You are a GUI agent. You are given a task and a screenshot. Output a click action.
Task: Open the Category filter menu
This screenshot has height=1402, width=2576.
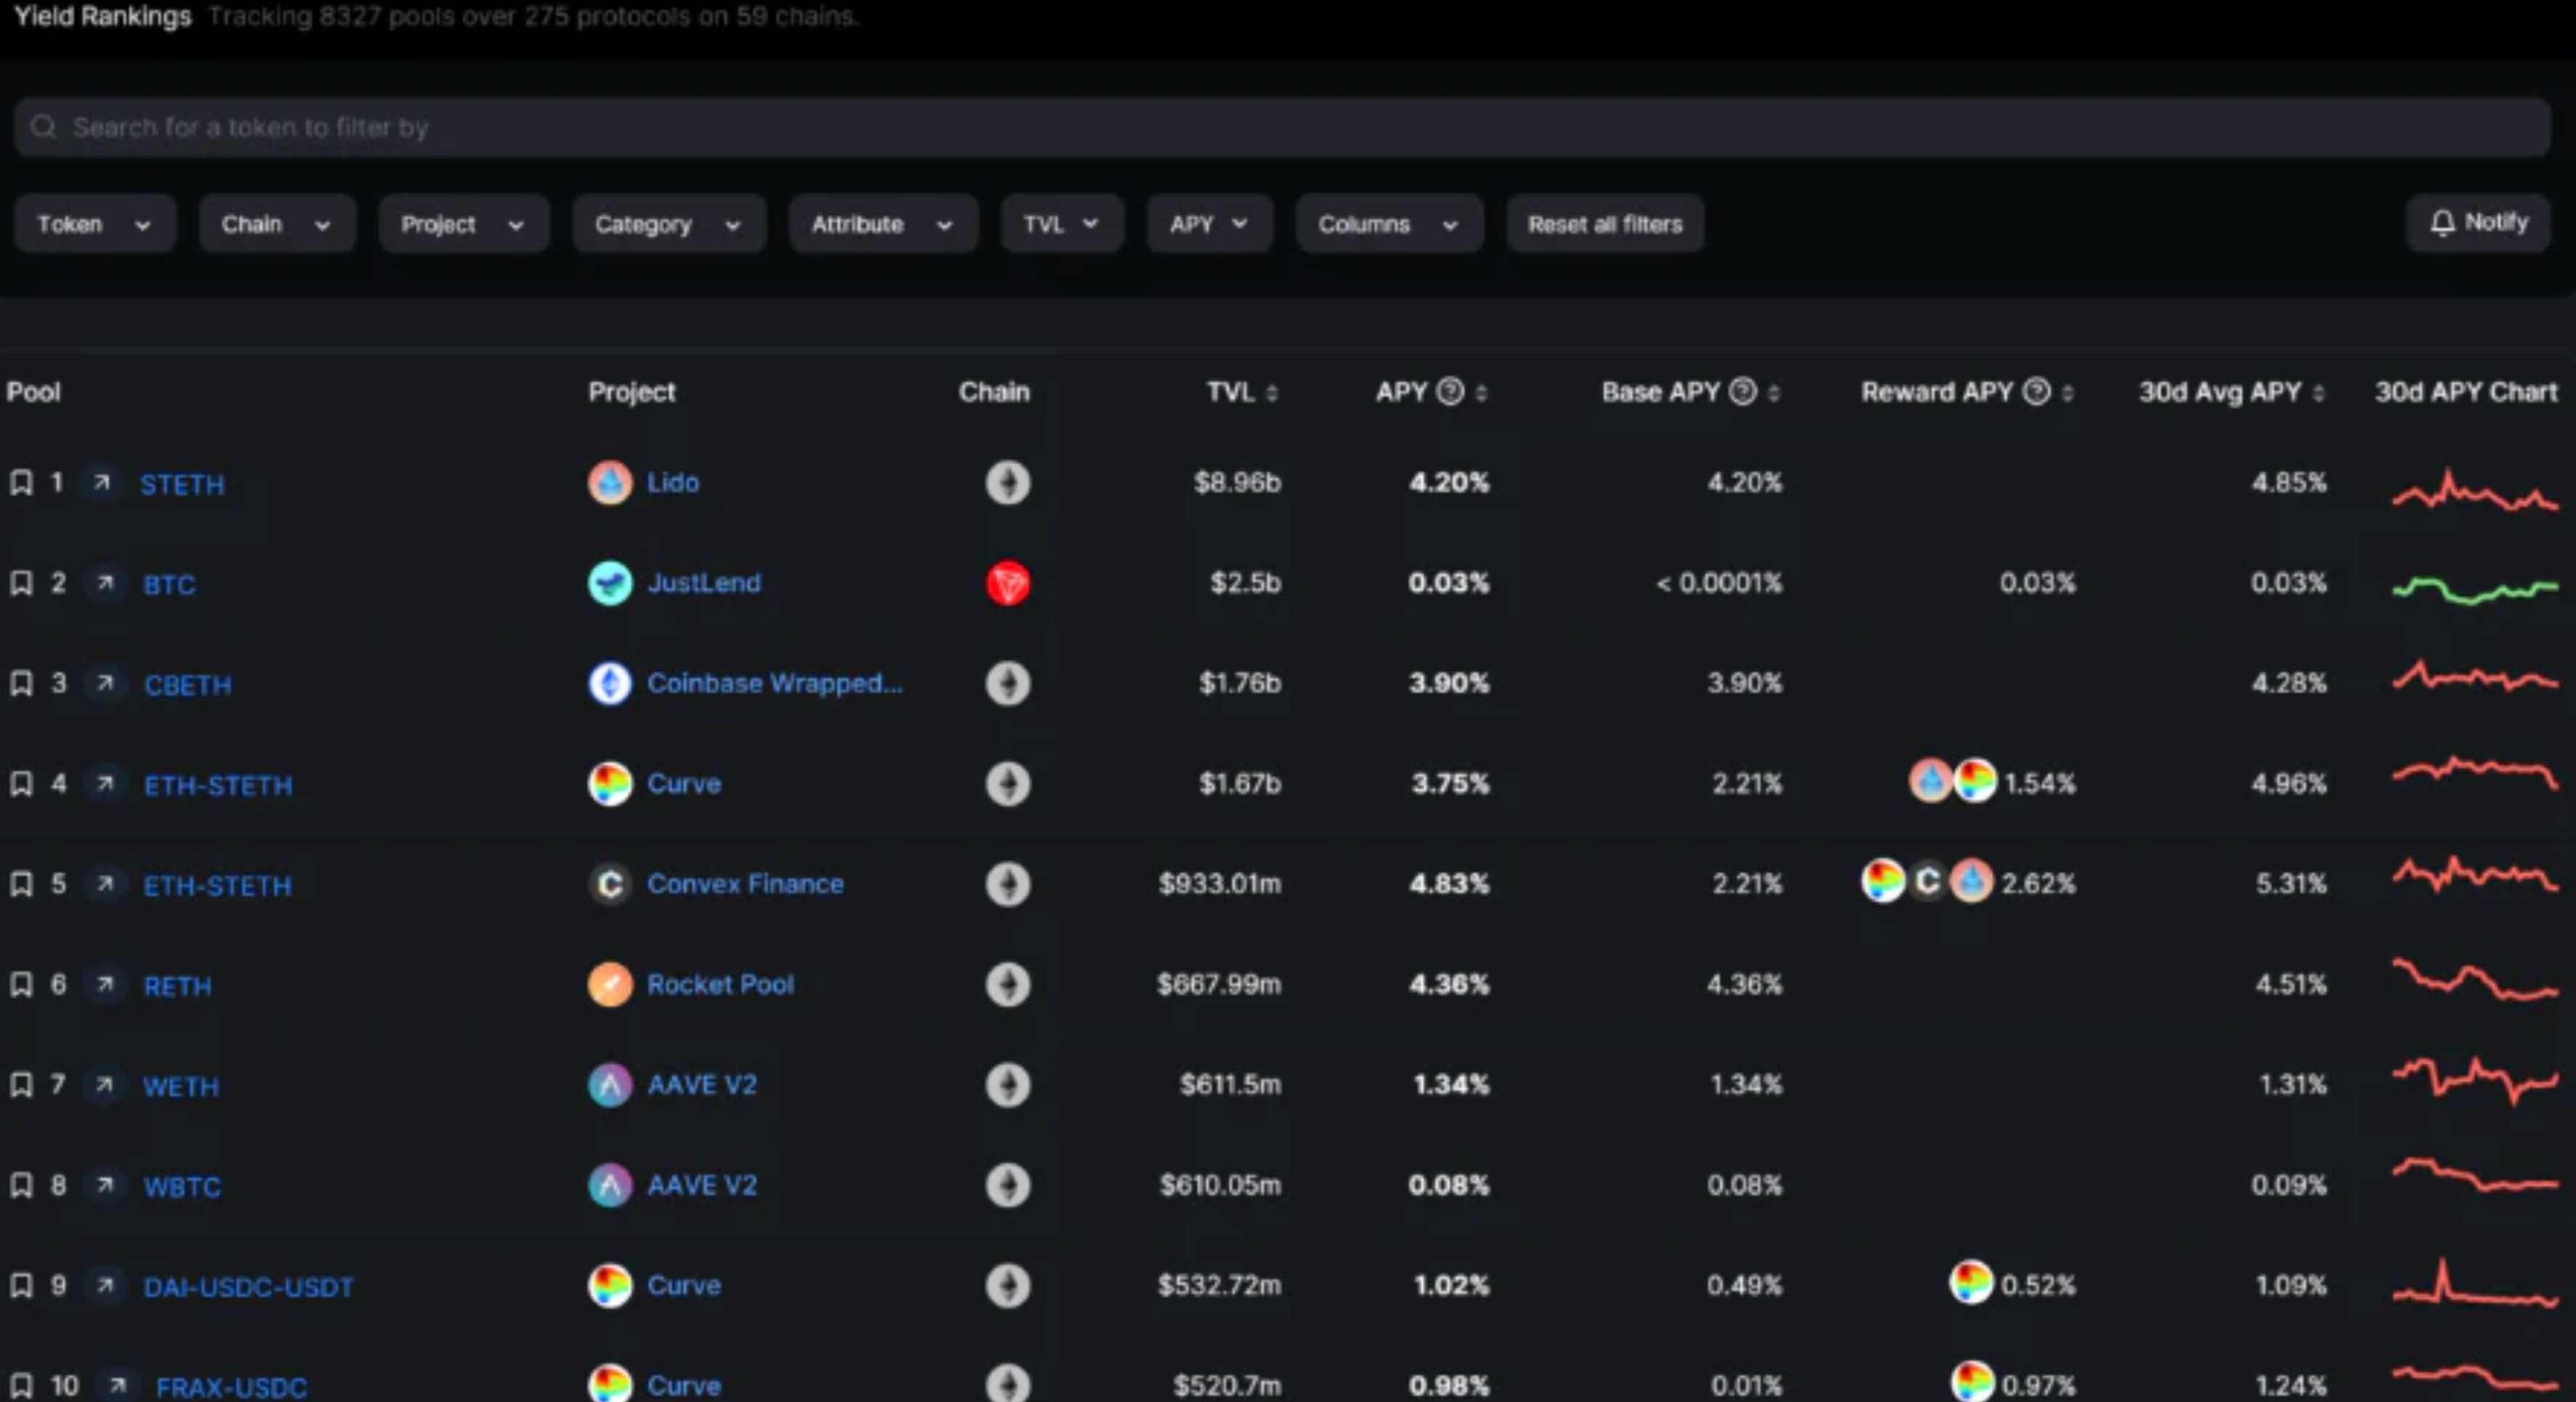pos(668,224)
